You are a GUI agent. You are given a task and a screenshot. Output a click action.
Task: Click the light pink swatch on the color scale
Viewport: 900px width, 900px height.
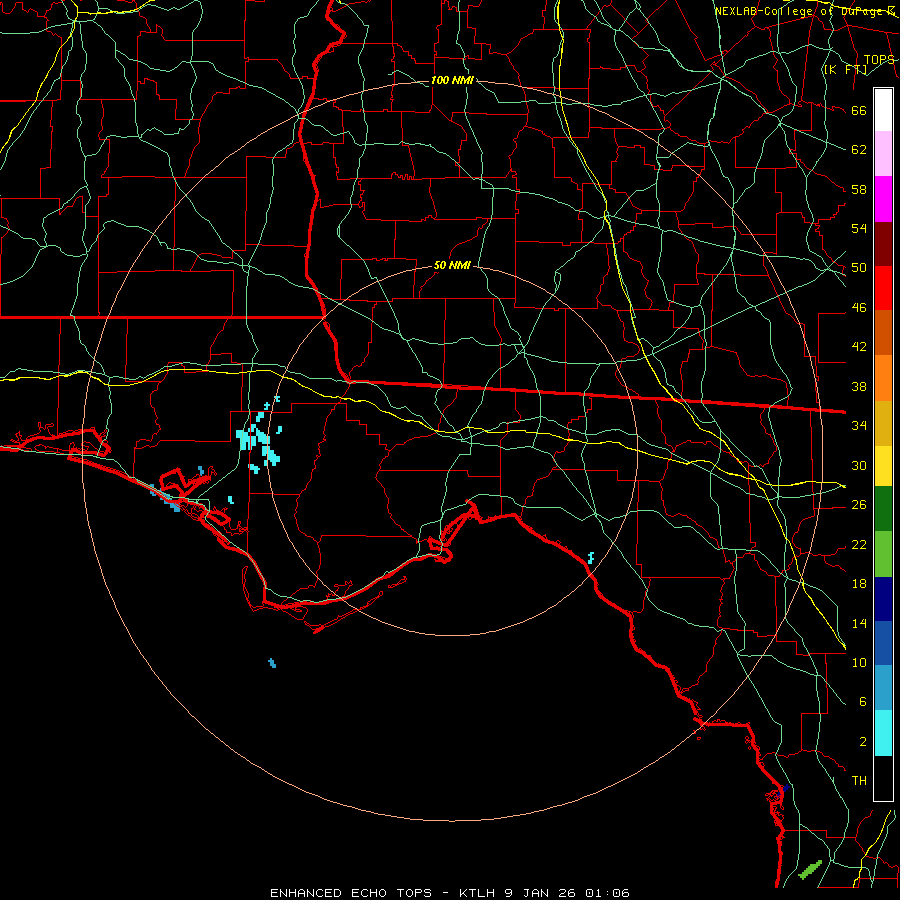tap(883, 154)
